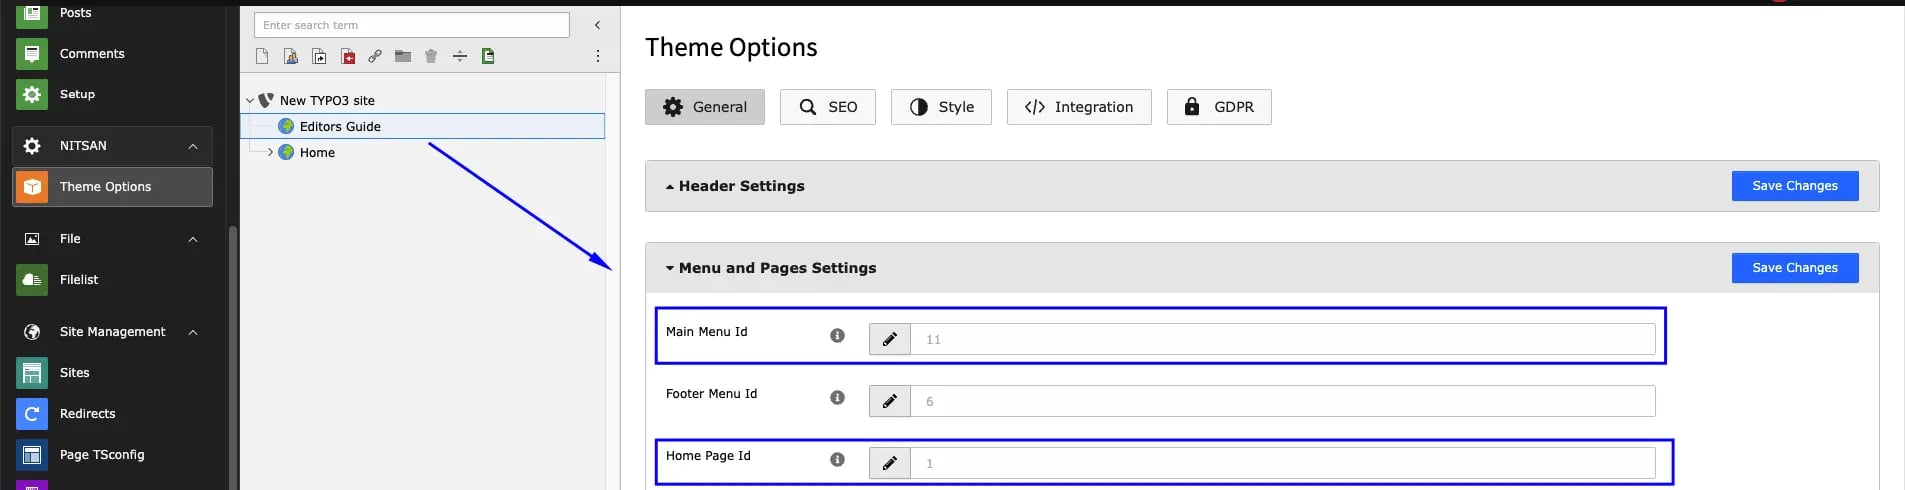Click the globe icon of Editors Guide
The image size is (1905, 490).
coord(286,126)
